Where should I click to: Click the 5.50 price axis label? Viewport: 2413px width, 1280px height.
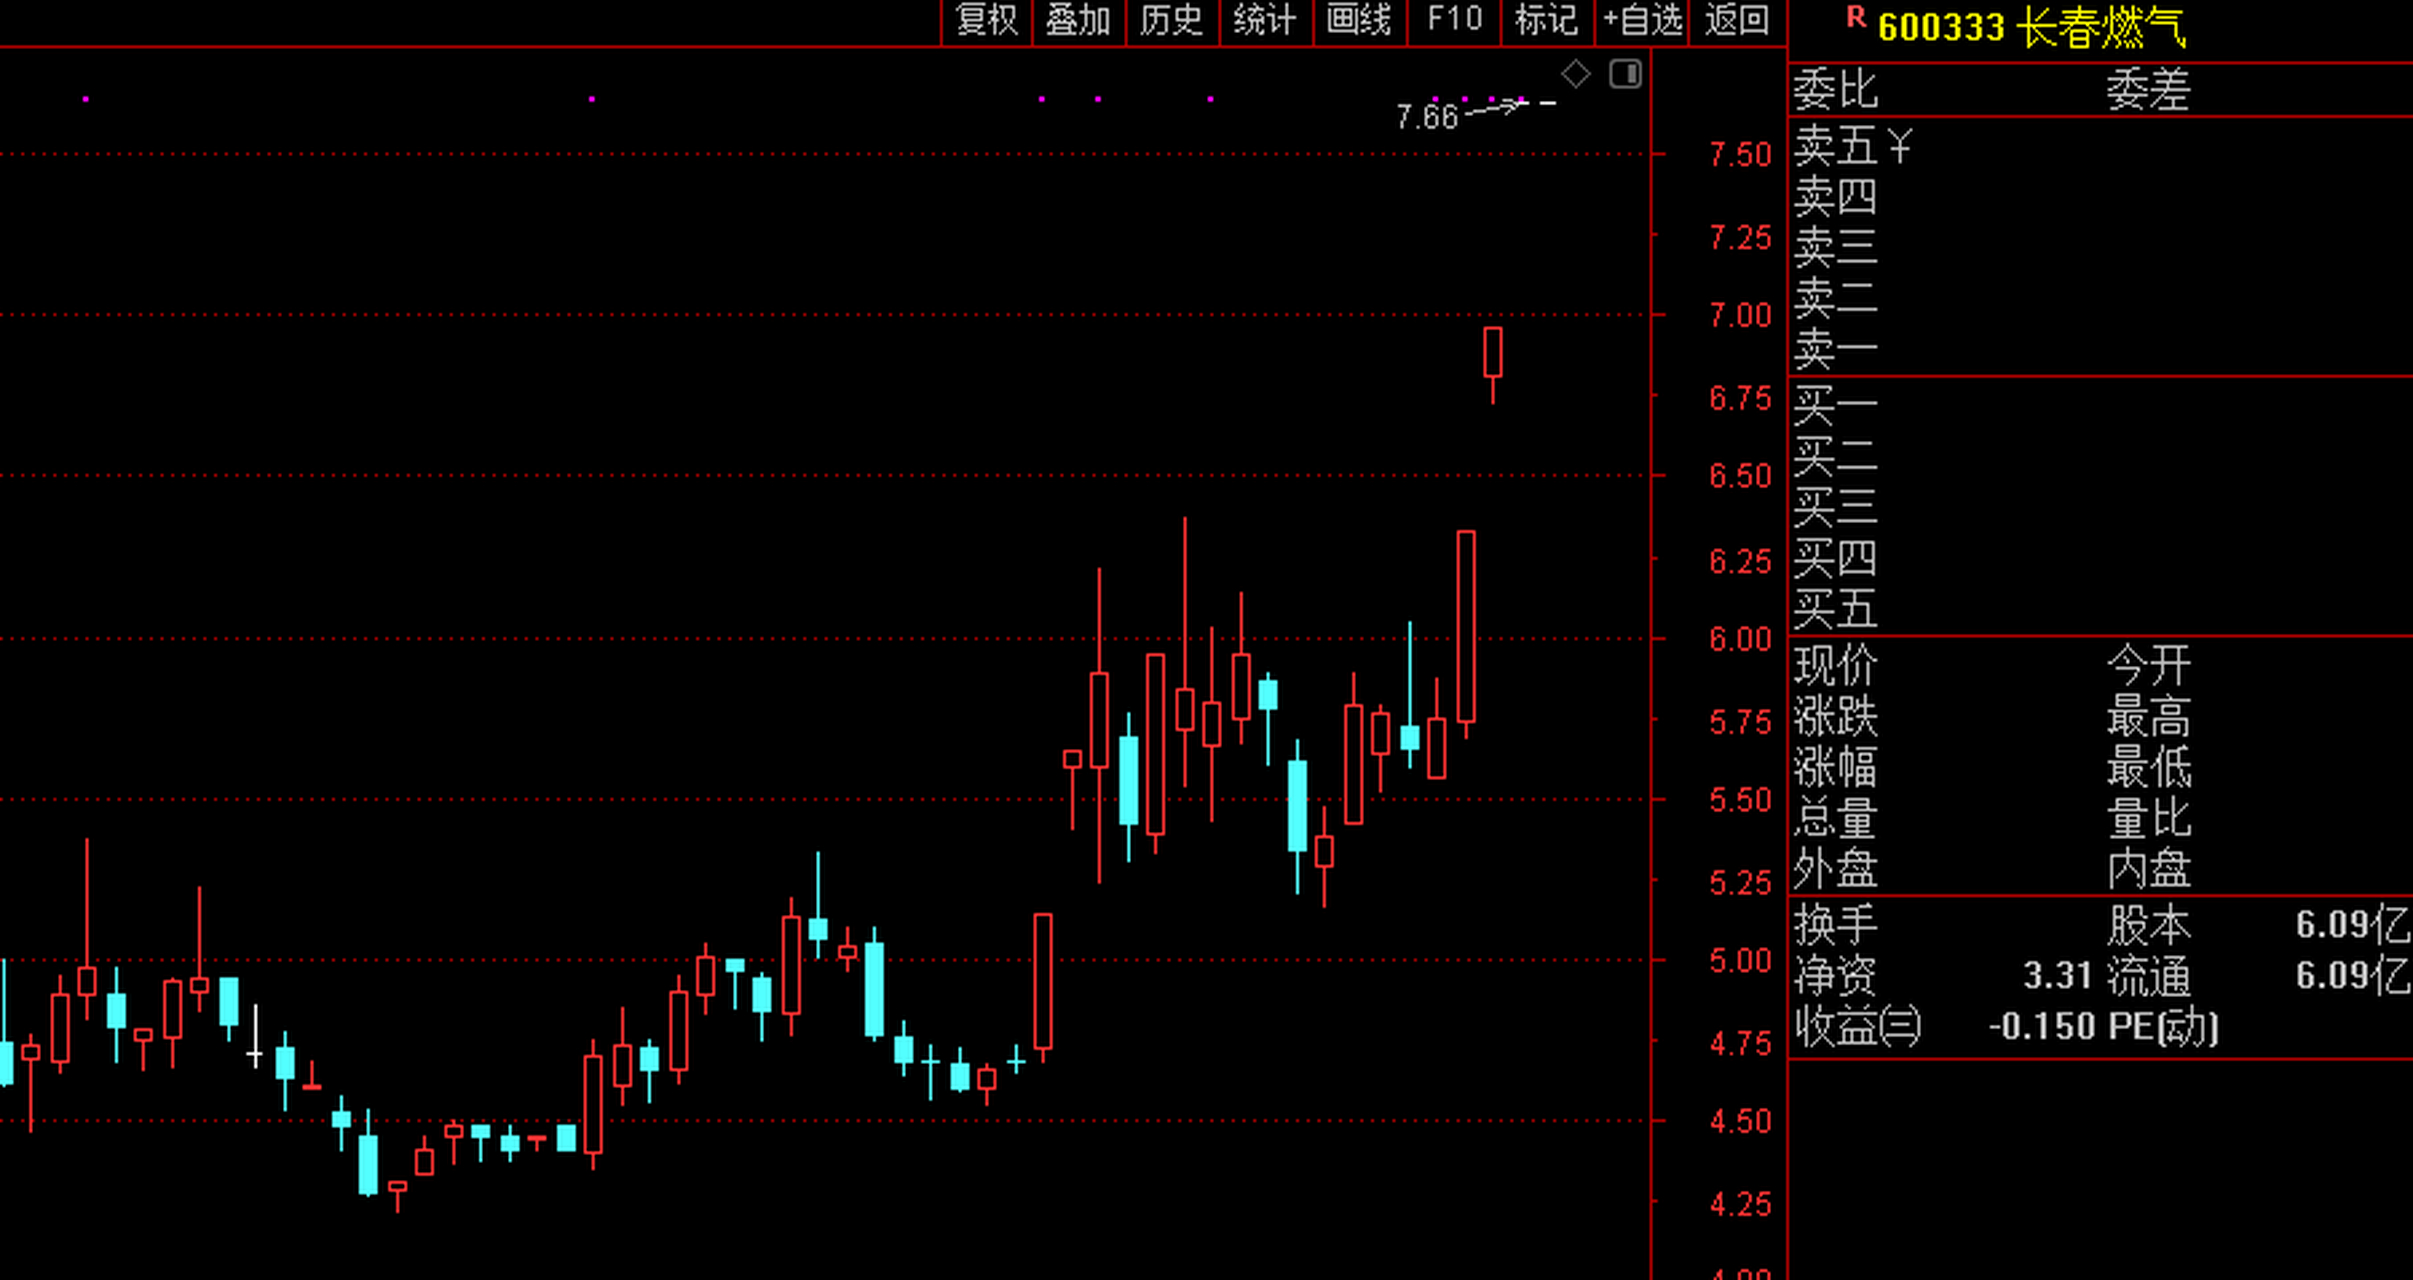[1740, 799]
